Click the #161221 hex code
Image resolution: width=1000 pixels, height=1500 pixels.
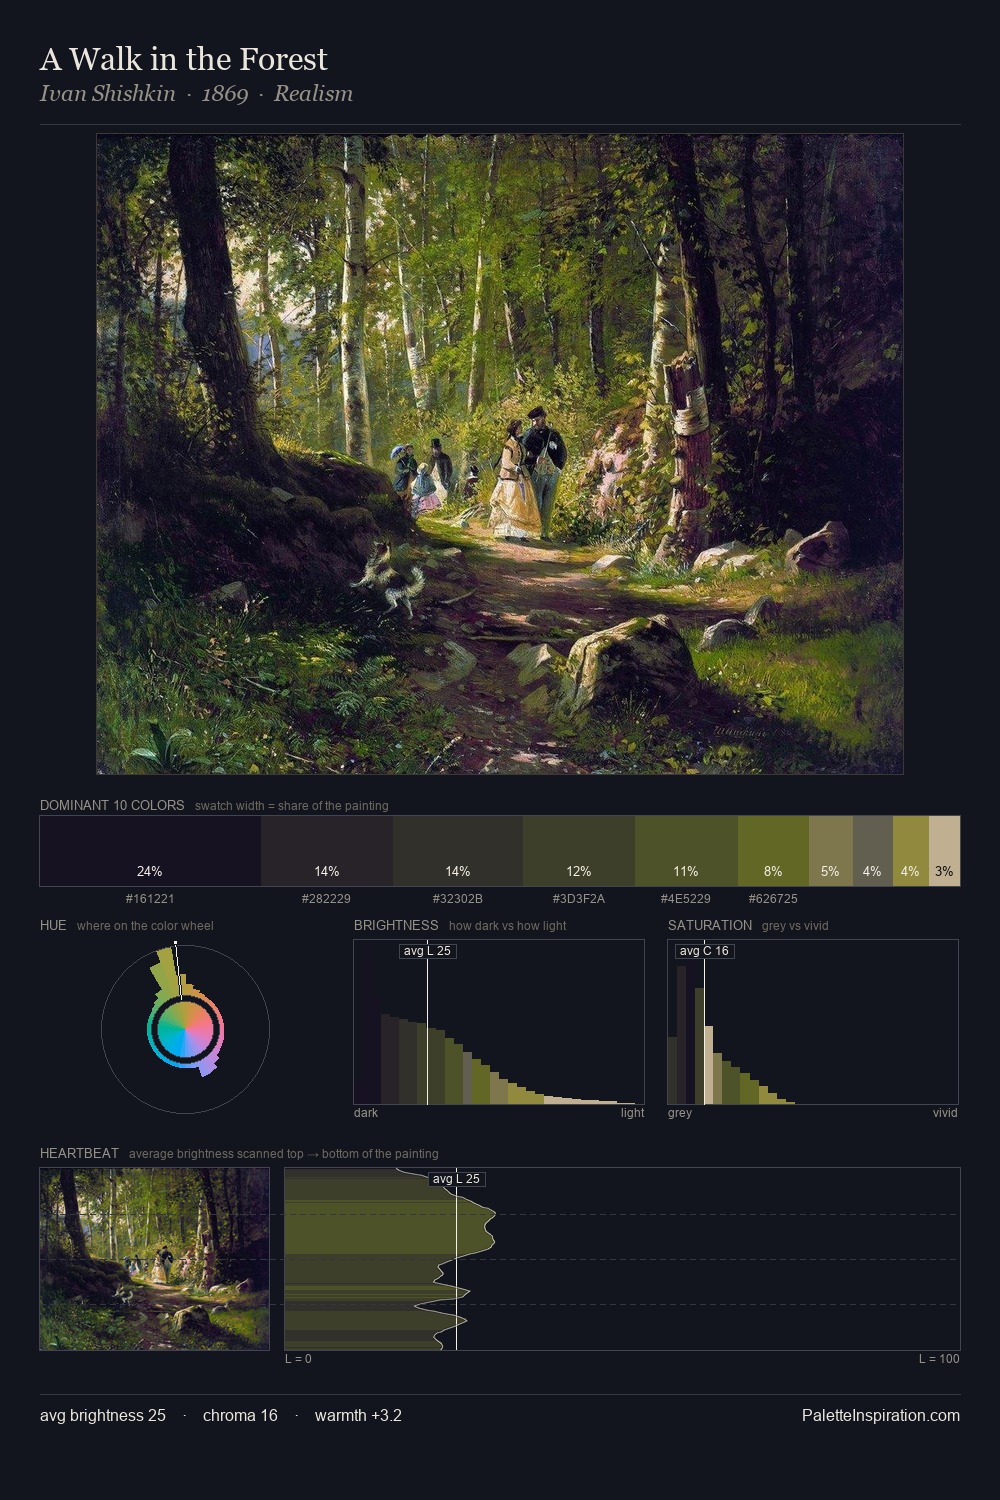[150, 899]
